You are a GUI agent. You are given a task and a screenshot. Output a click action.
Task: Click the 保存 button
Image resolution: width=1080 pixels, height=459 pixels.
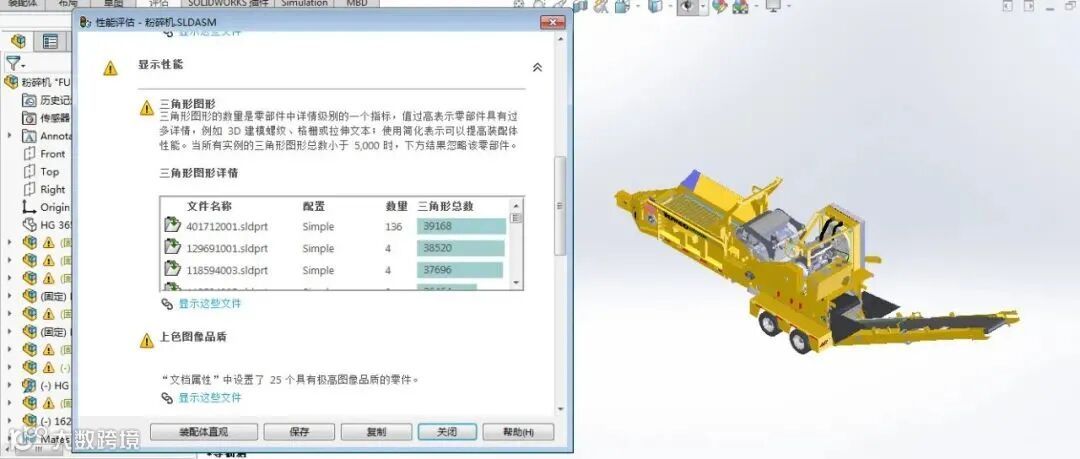pyautogui.click(x=299, y=432)
